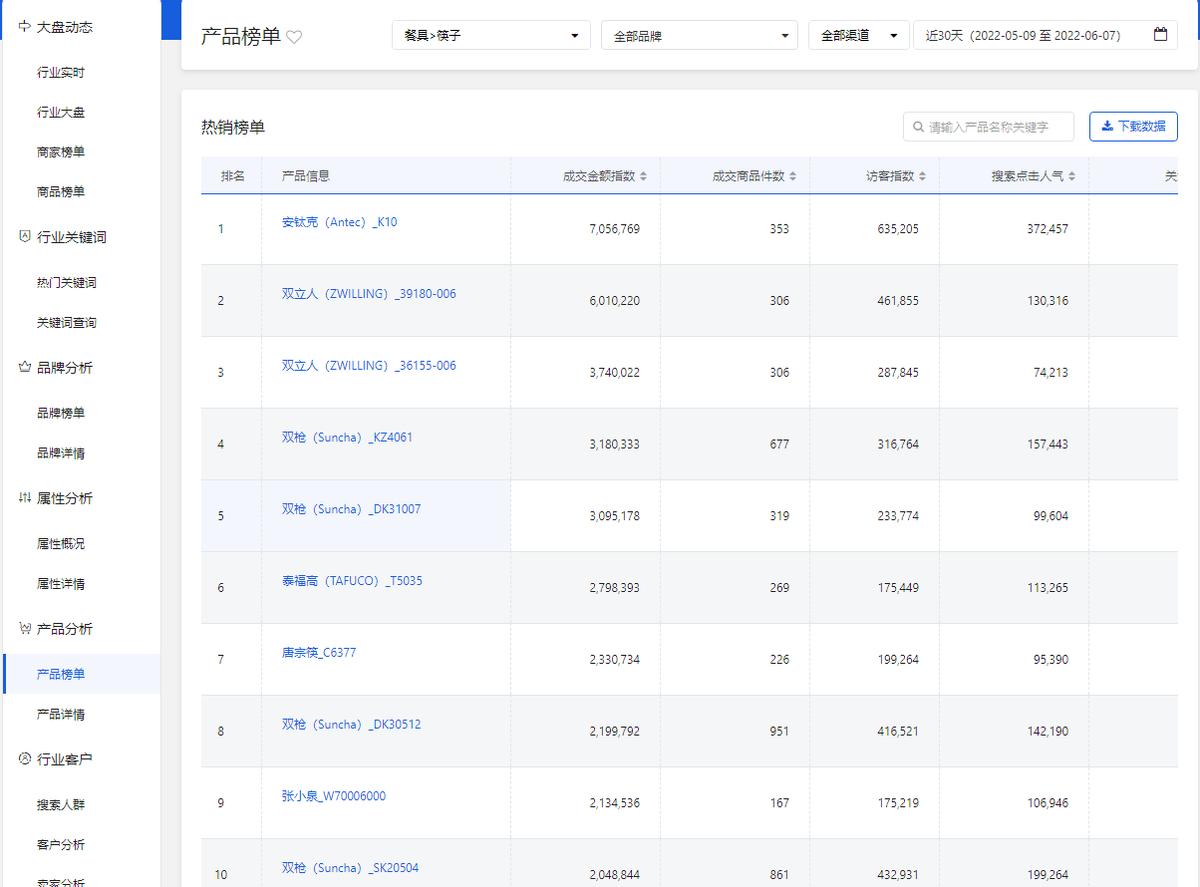
Task: Click the heart favorite icon beside 产品榜单
Action: coord(294,37)
